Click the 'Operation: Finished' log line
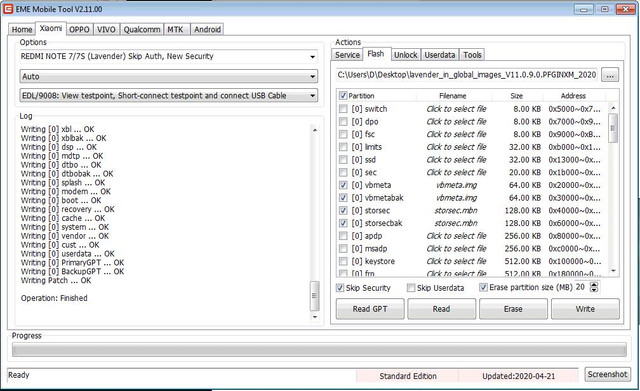Screen dimensions: 640x391 54,298
